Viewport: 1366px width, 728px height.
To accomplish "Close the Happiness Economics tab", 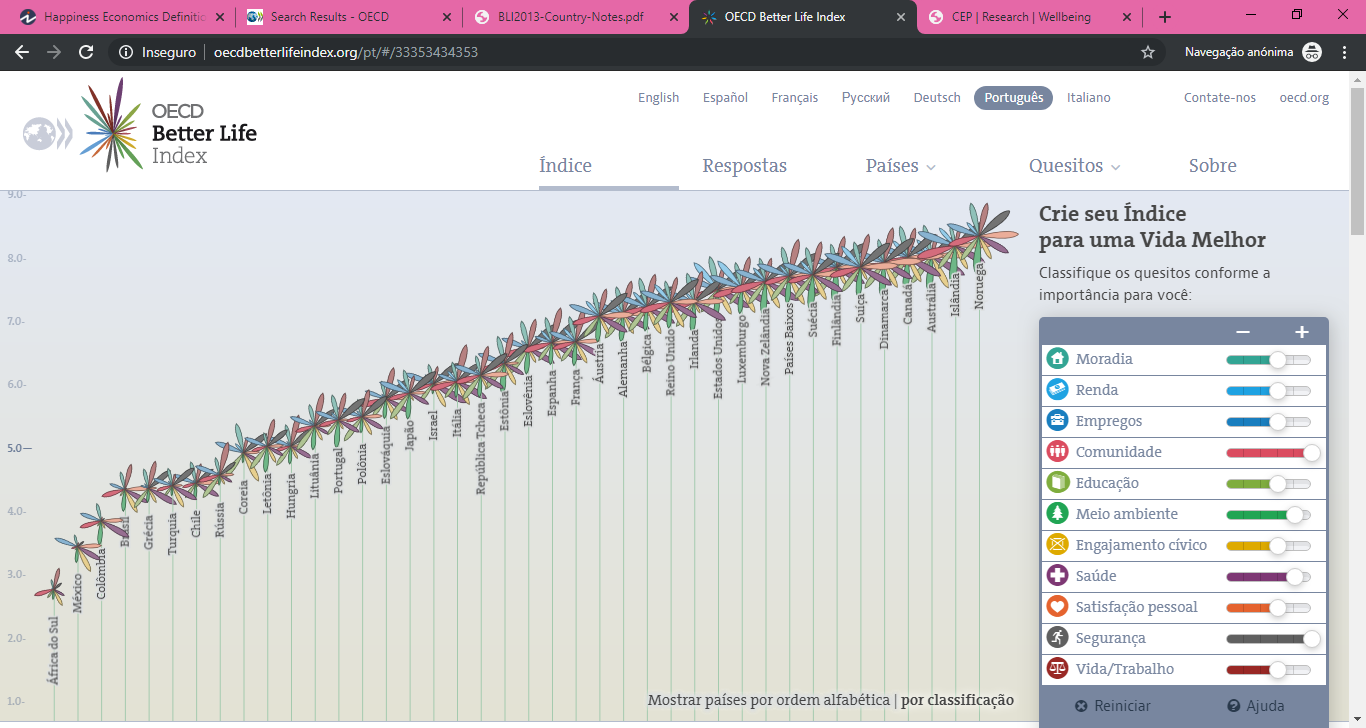I will click(x=220, y=17).
